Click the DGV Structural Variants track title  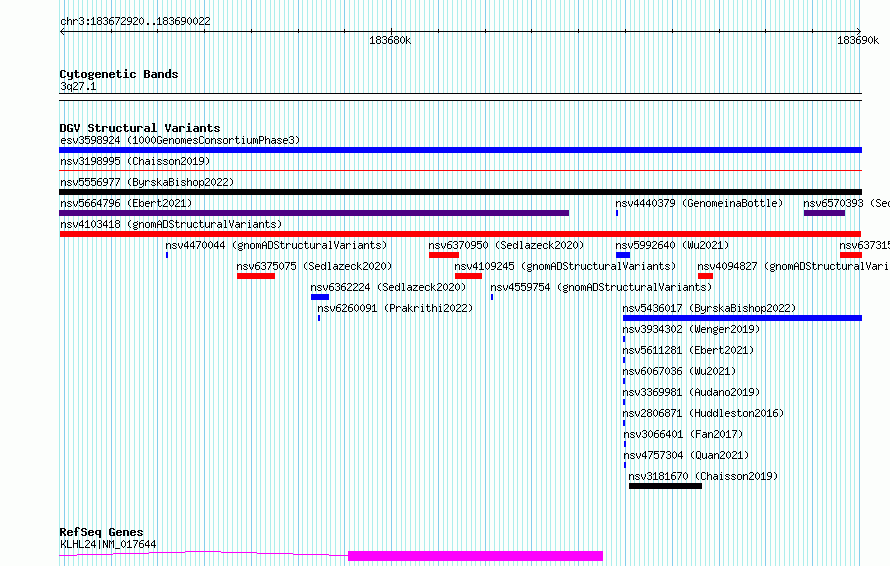point(140,128)
